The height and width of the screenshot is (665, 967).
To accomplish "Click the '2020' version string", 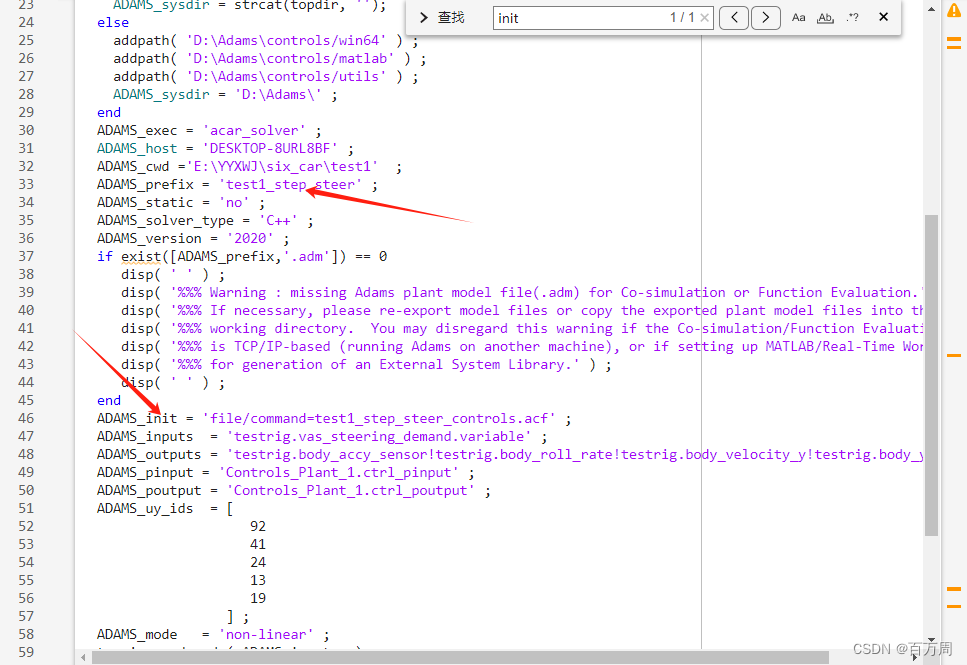I will [x=250, y=238].
